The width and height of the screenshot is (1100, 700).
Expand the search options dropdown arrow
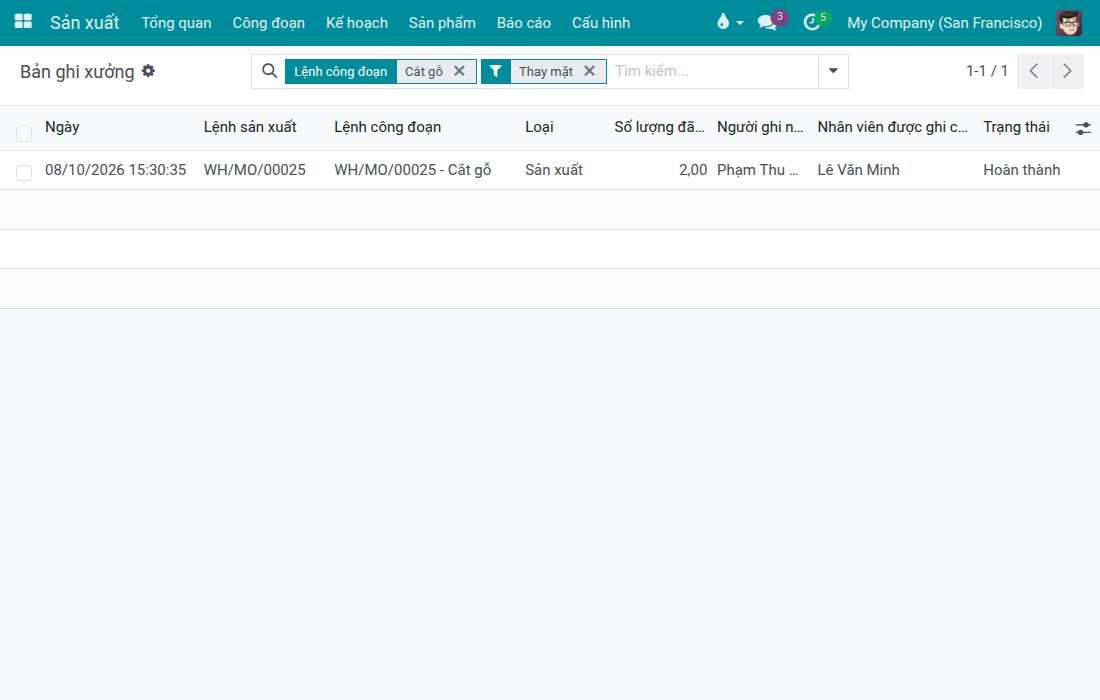point(833,71)
